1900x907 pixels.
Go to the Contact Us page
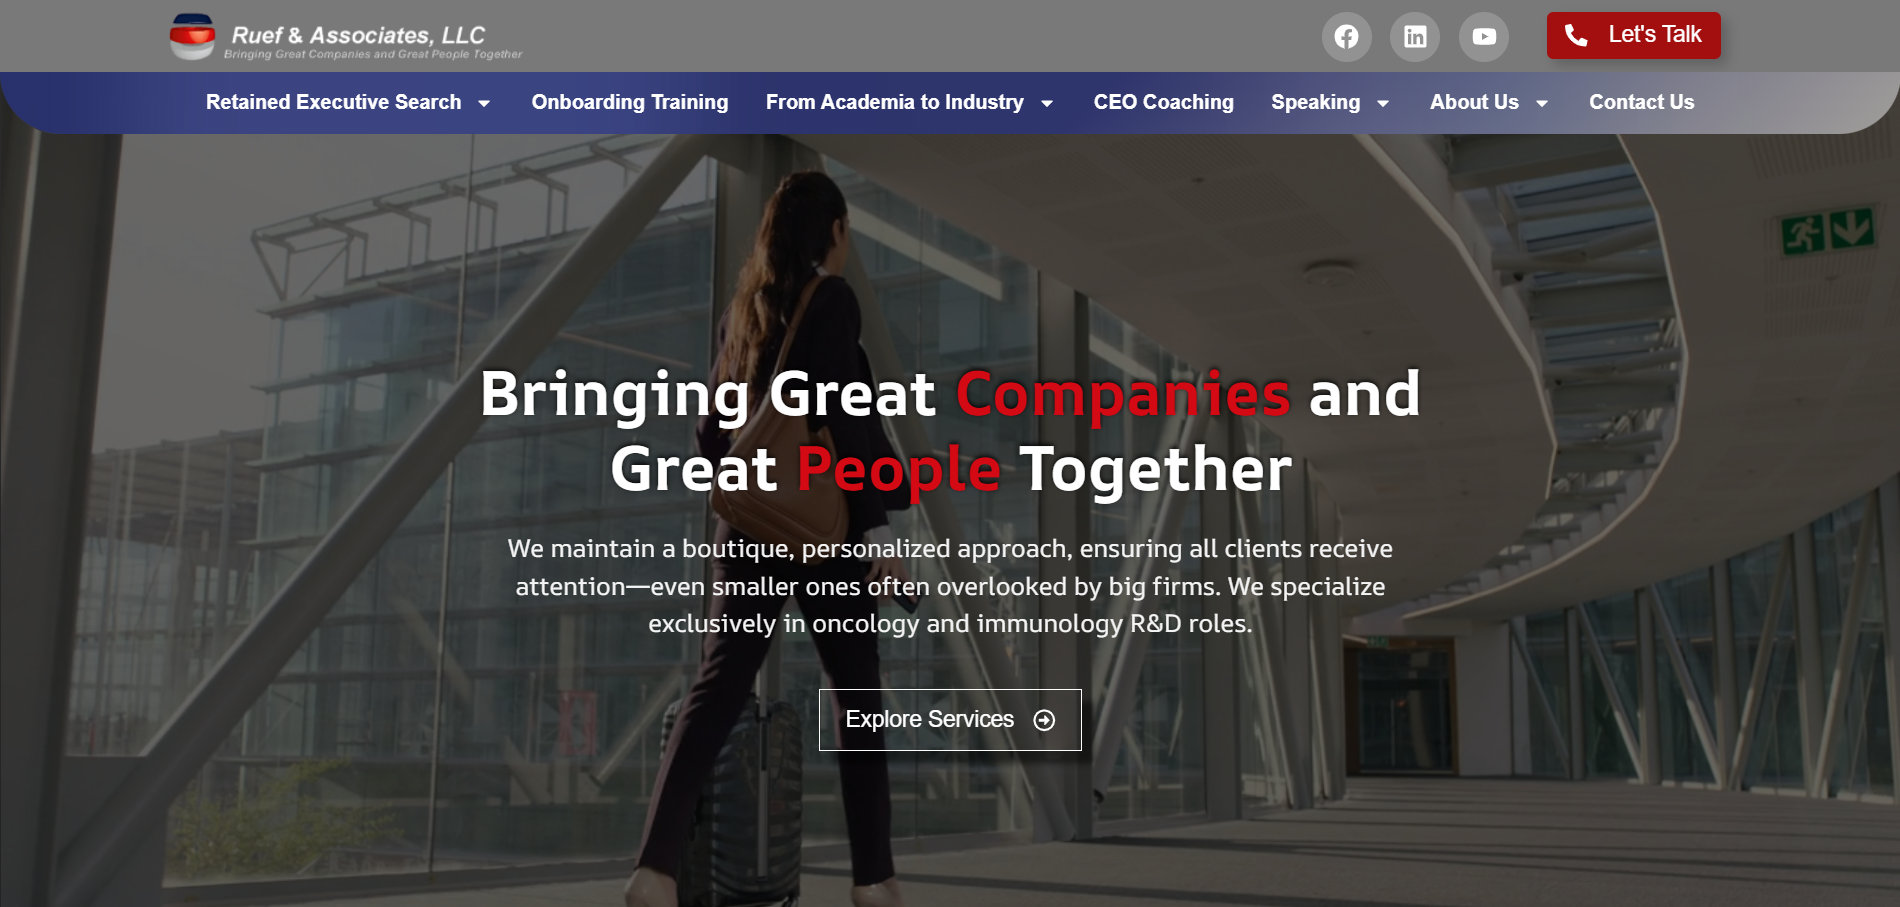point(1641,102)
